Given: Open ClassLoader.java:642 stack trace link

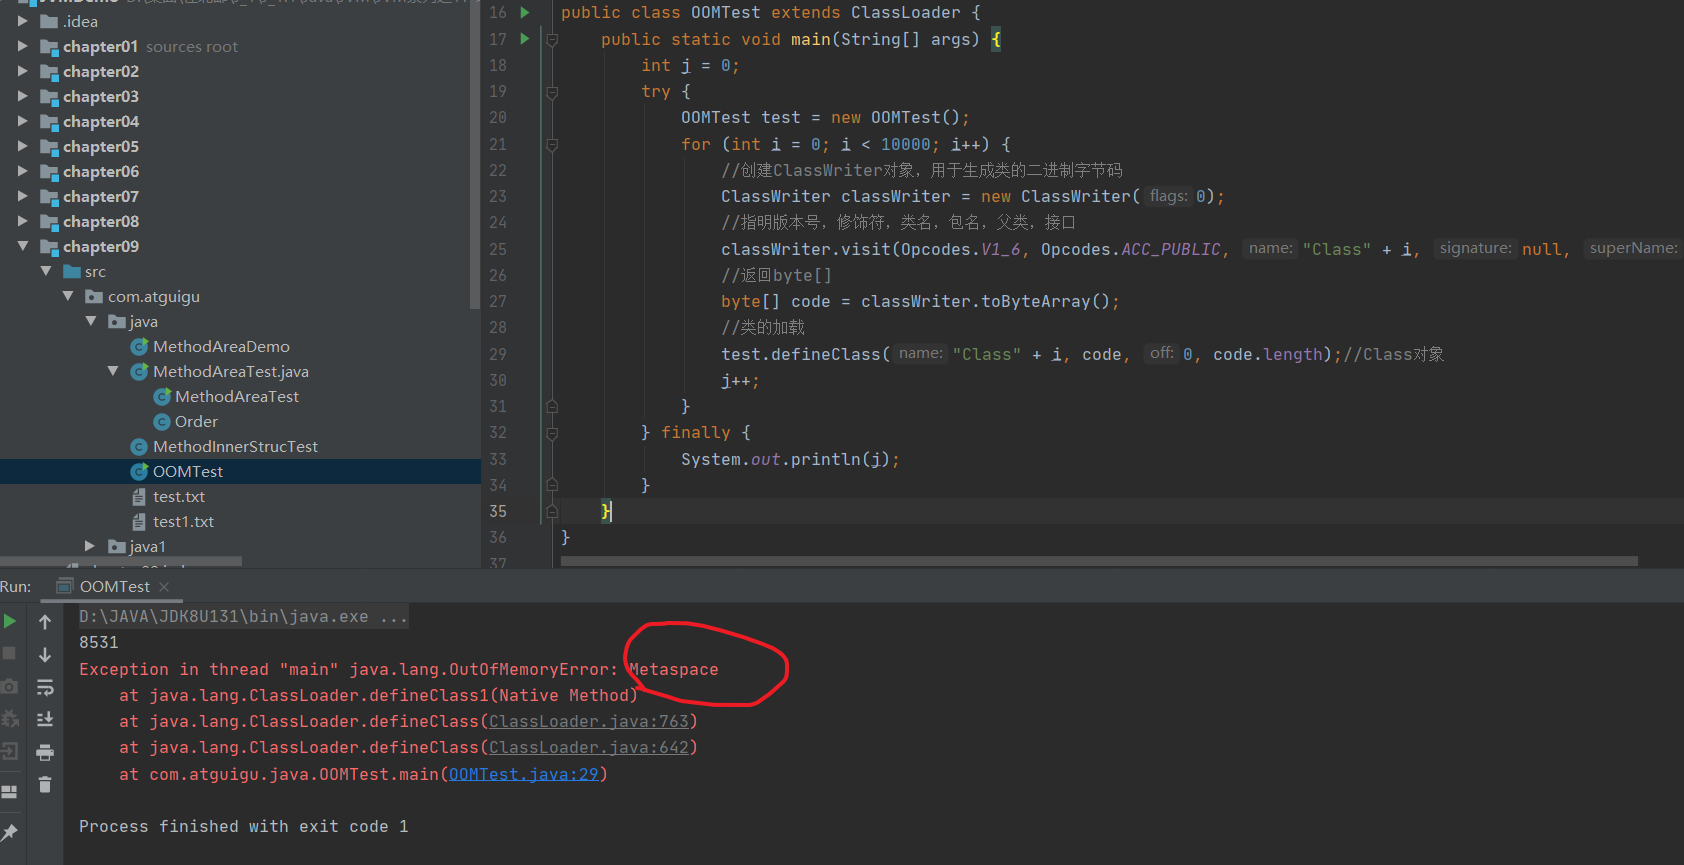Looking at the screenshot, I should (x=589, y=747).
